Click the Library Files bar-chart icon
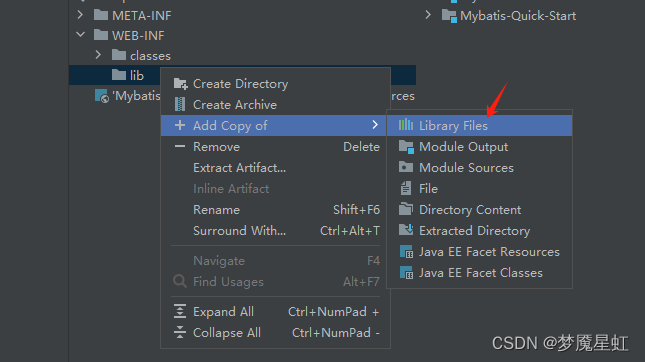The width and height of the screenshot is (645, 362). pyautogui.click(x=406, y=125)
